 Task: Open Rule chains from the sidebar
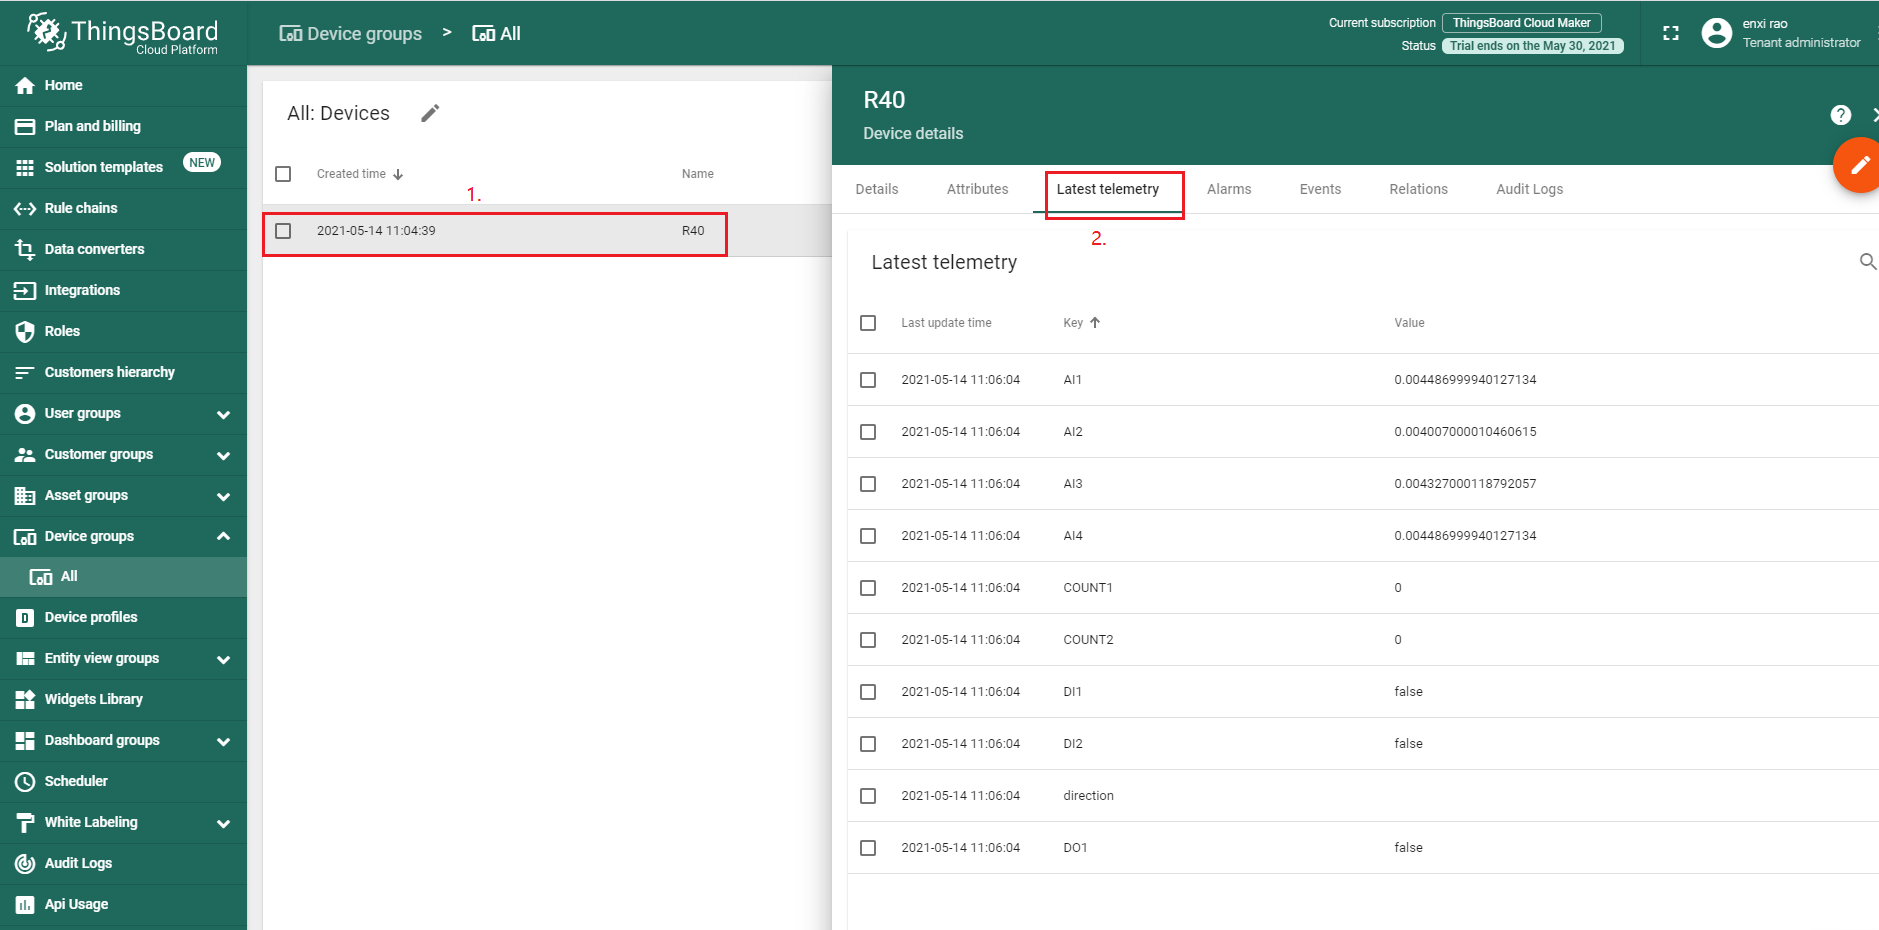(81, 208)
